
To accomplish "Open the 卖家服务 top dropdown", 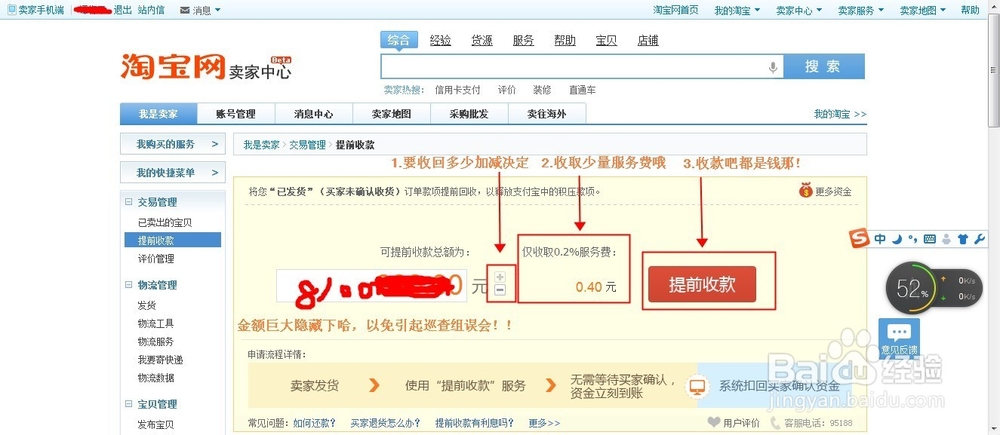I will pos(860,10).
